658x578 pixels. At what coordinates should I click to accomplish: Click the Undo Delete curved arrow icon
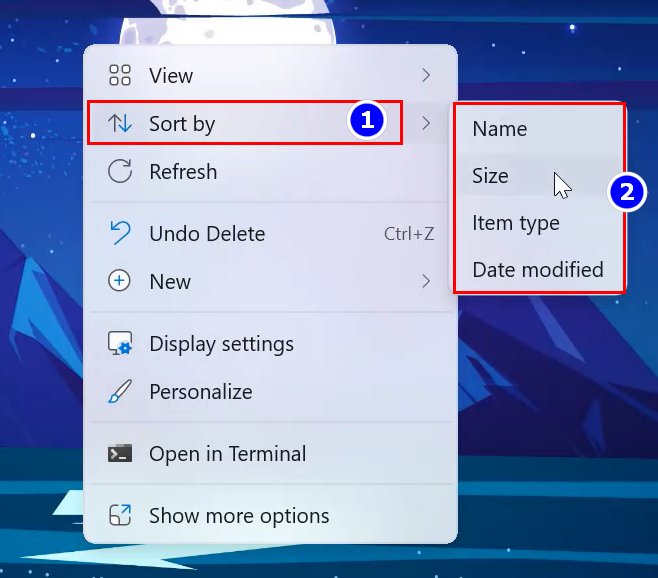point(120,234)
